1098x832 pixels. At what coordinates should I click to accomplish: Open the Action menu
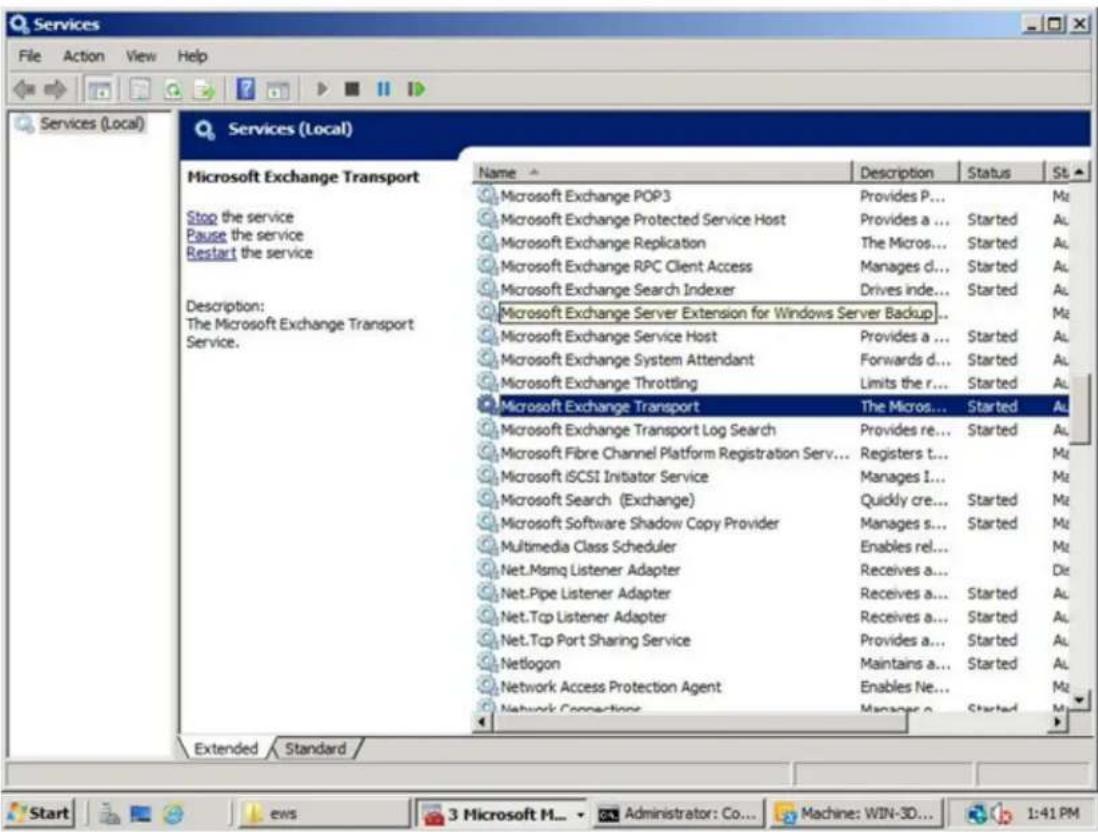[x=83, y=56]
